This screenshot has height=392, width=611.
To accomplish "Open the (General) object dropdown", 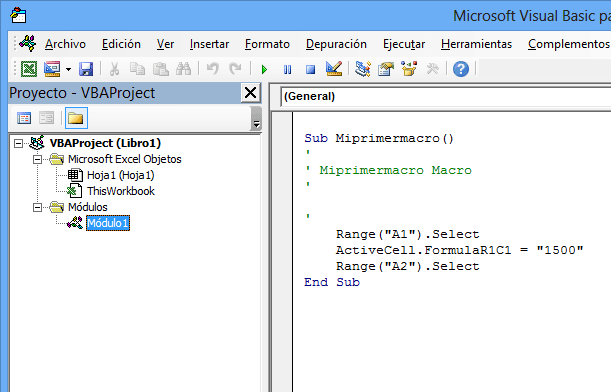I will (445, 97).
